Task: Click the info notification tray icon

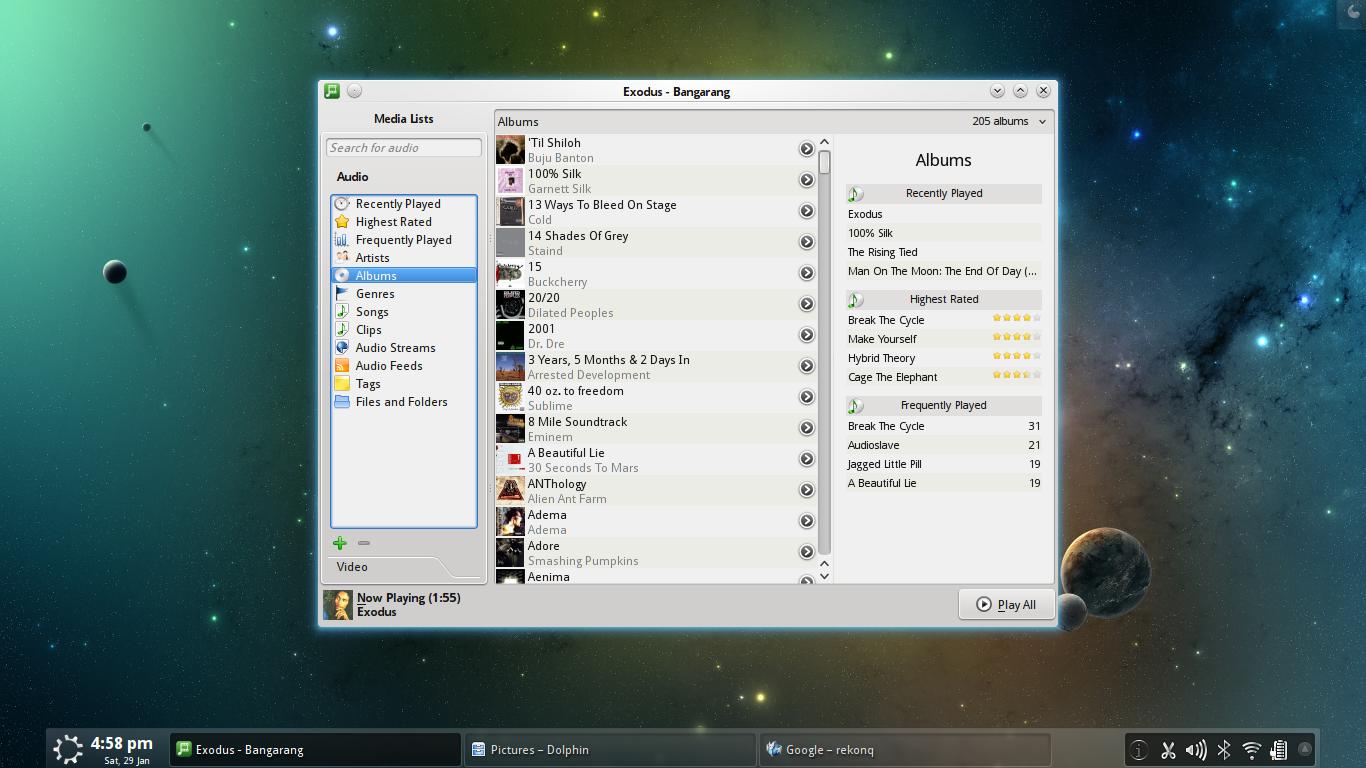Action: click(1139, 750)
